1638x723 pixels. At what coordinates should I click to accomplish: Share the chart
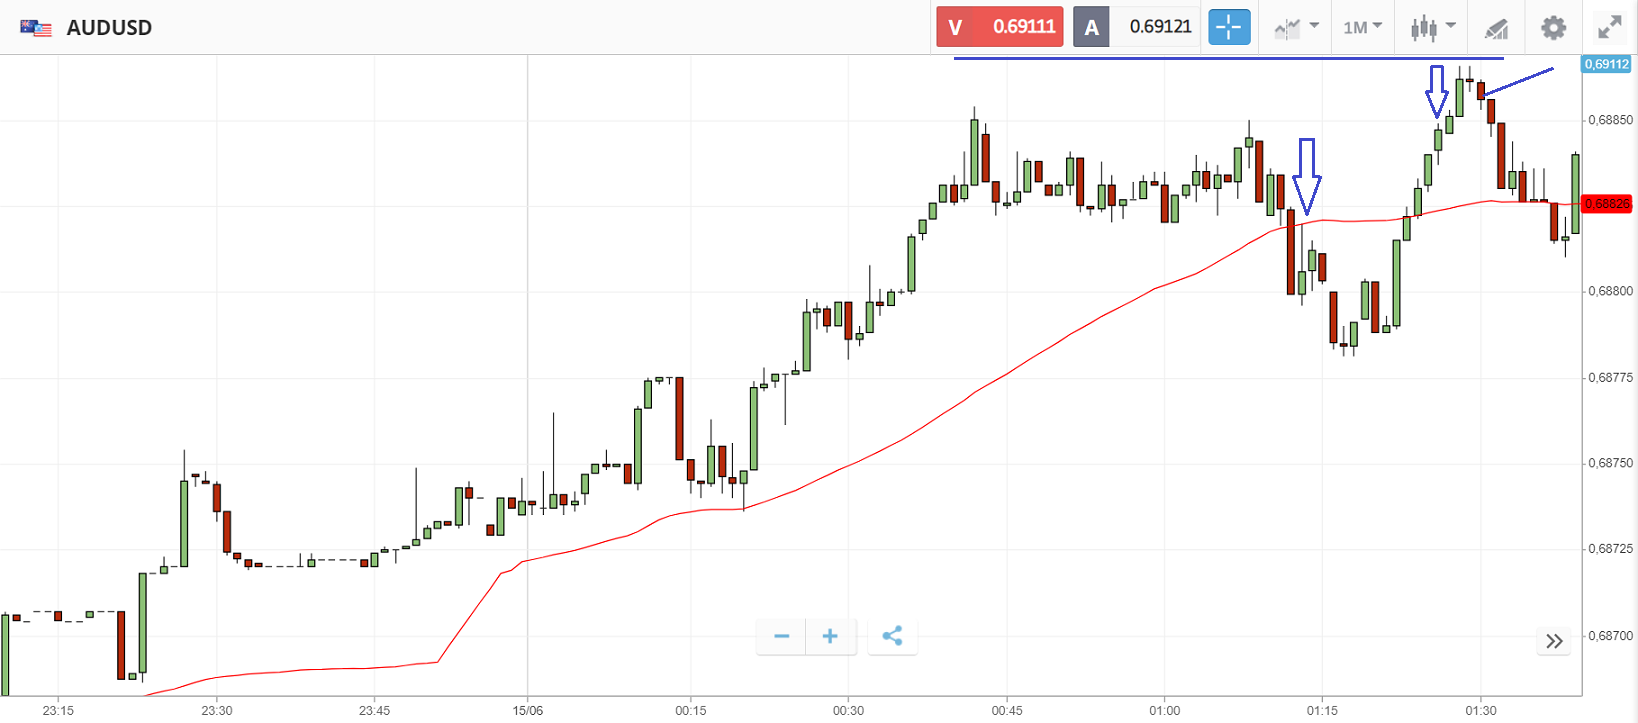[892, 636]
